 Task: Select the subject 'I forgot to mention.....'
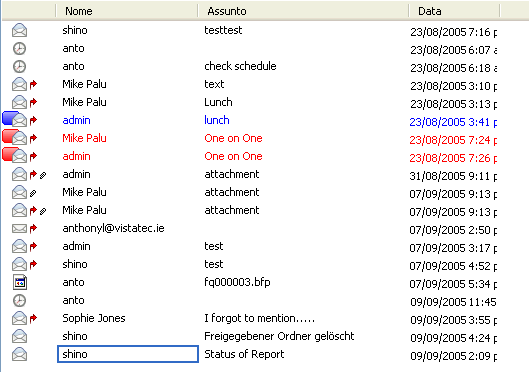point(259,318)
